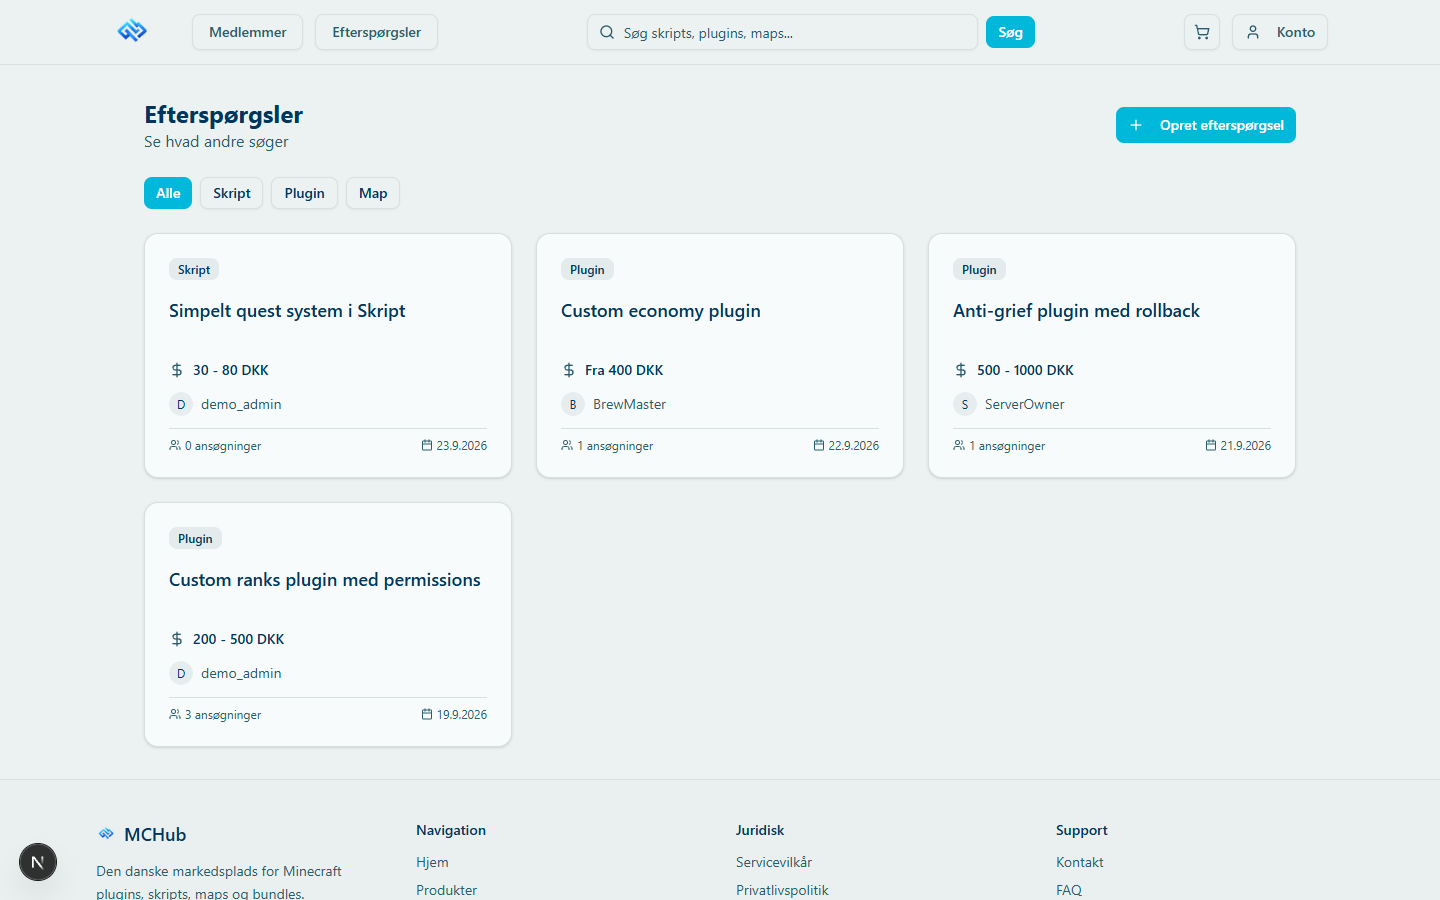Open the Simpelt quest system i Skript request
Screen dimensions: 1440x900
[287, 311]
